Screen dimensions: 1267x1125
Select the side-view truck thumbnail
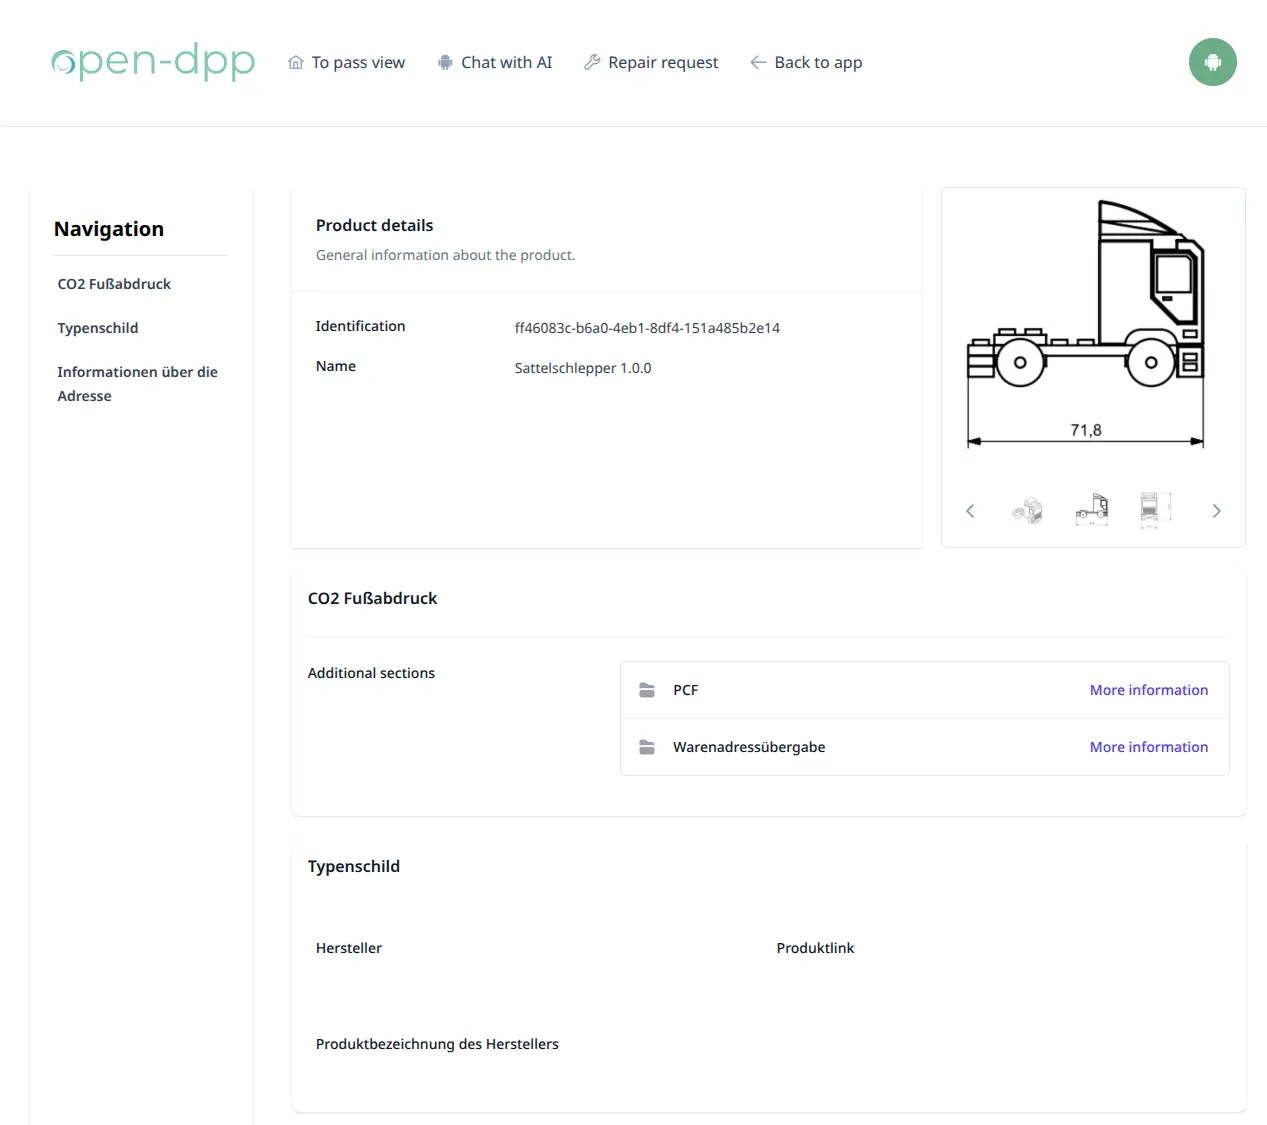tap(1091, 510)
